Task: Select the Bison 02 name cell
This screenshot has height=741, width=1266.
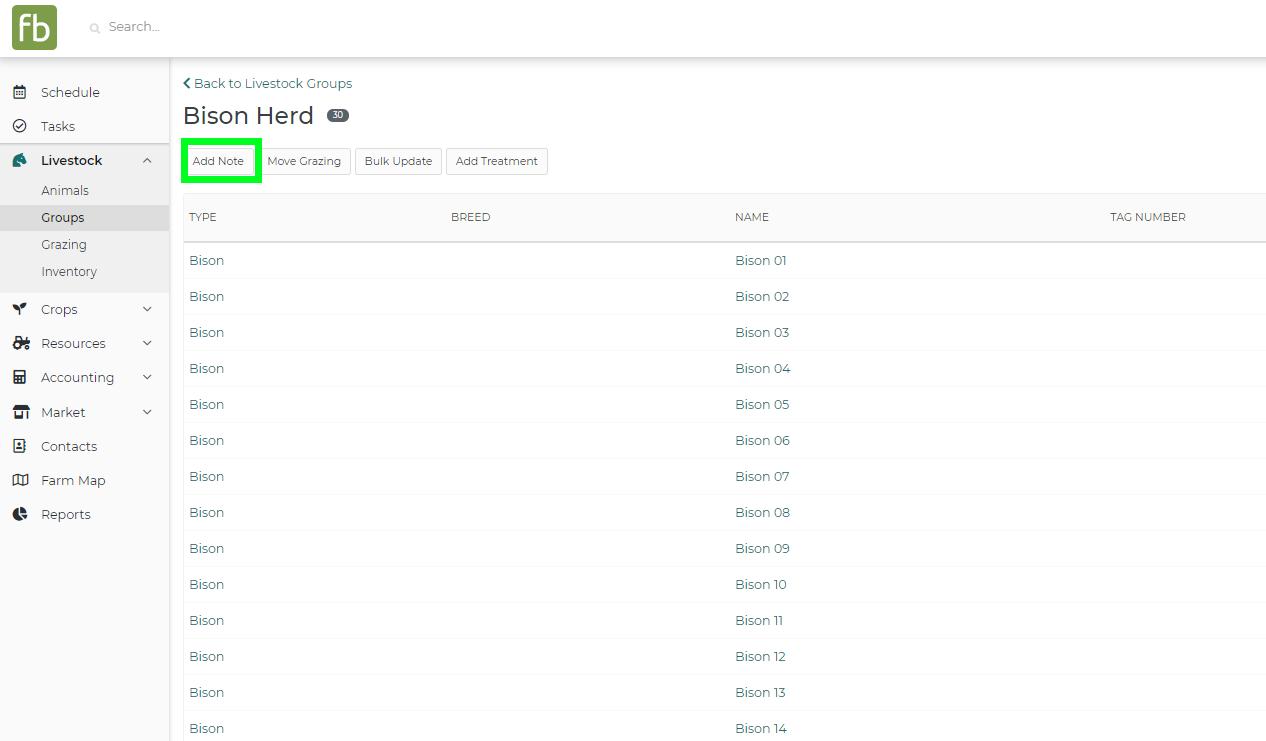Action: click(x=762, y=296)
